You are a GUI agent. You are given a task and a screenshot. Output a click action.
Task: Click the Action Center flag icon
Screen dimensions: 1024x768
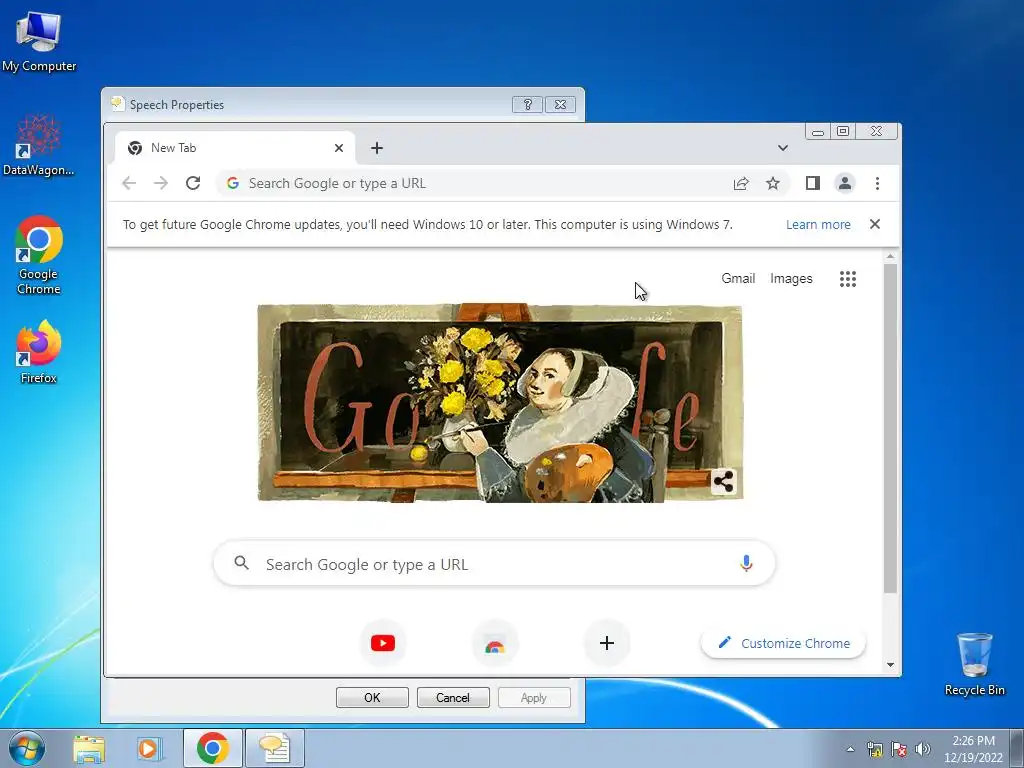(899, 749)
